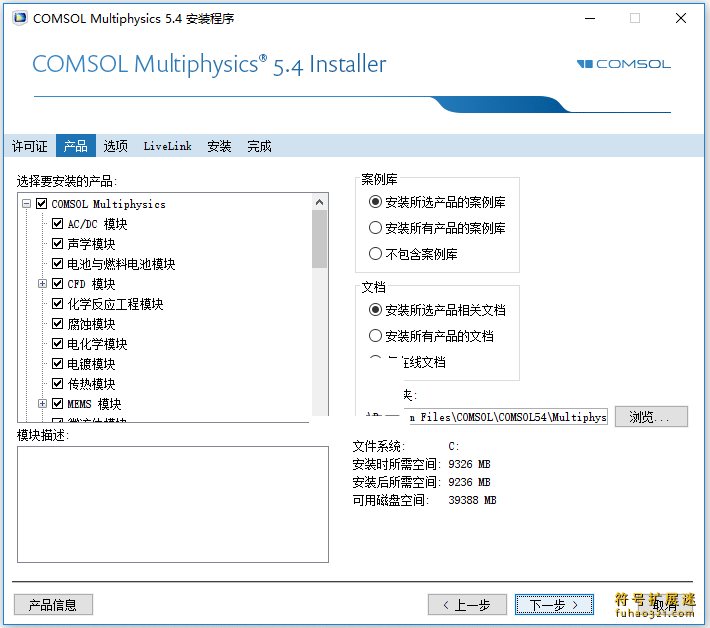Switch to the 完成 tab

point(259,146)
